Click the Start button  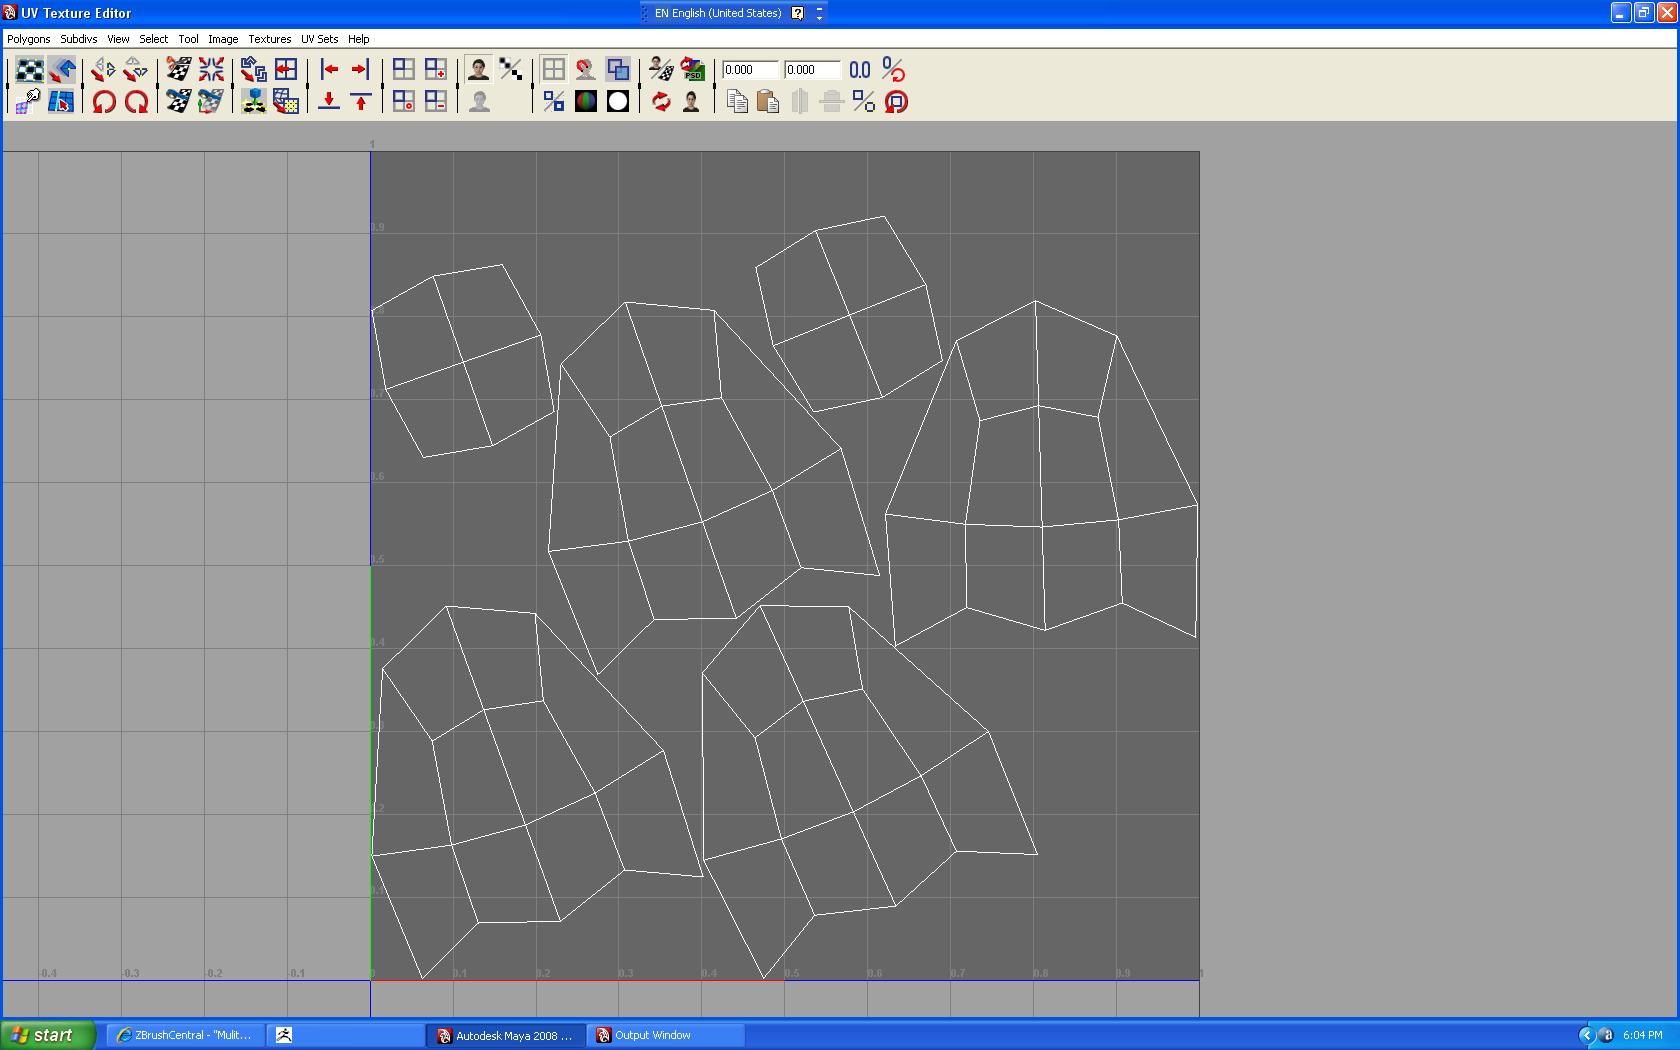(45, 1035)
